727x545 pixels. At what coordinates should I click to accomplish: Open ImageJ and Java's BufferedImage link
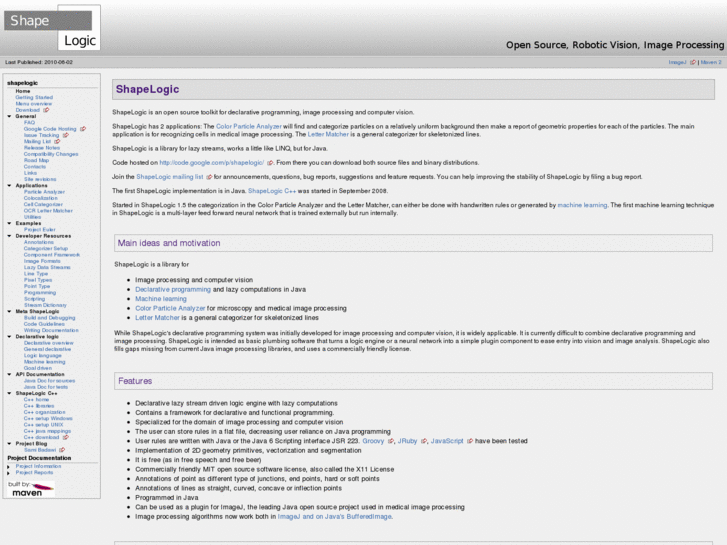pyautogui.click(x=335, y=517)
